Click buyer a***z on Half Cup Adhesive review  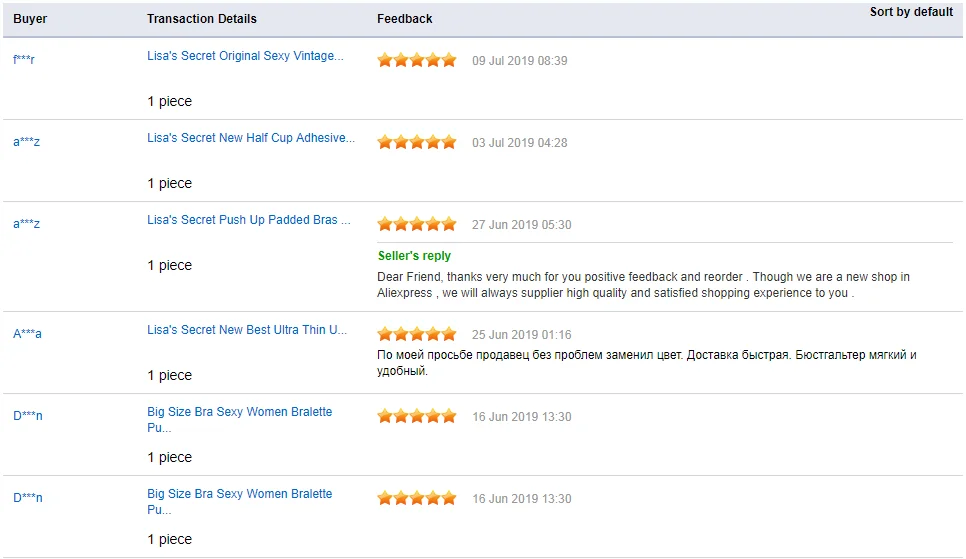pyautogui.click(x=26, y=142)
